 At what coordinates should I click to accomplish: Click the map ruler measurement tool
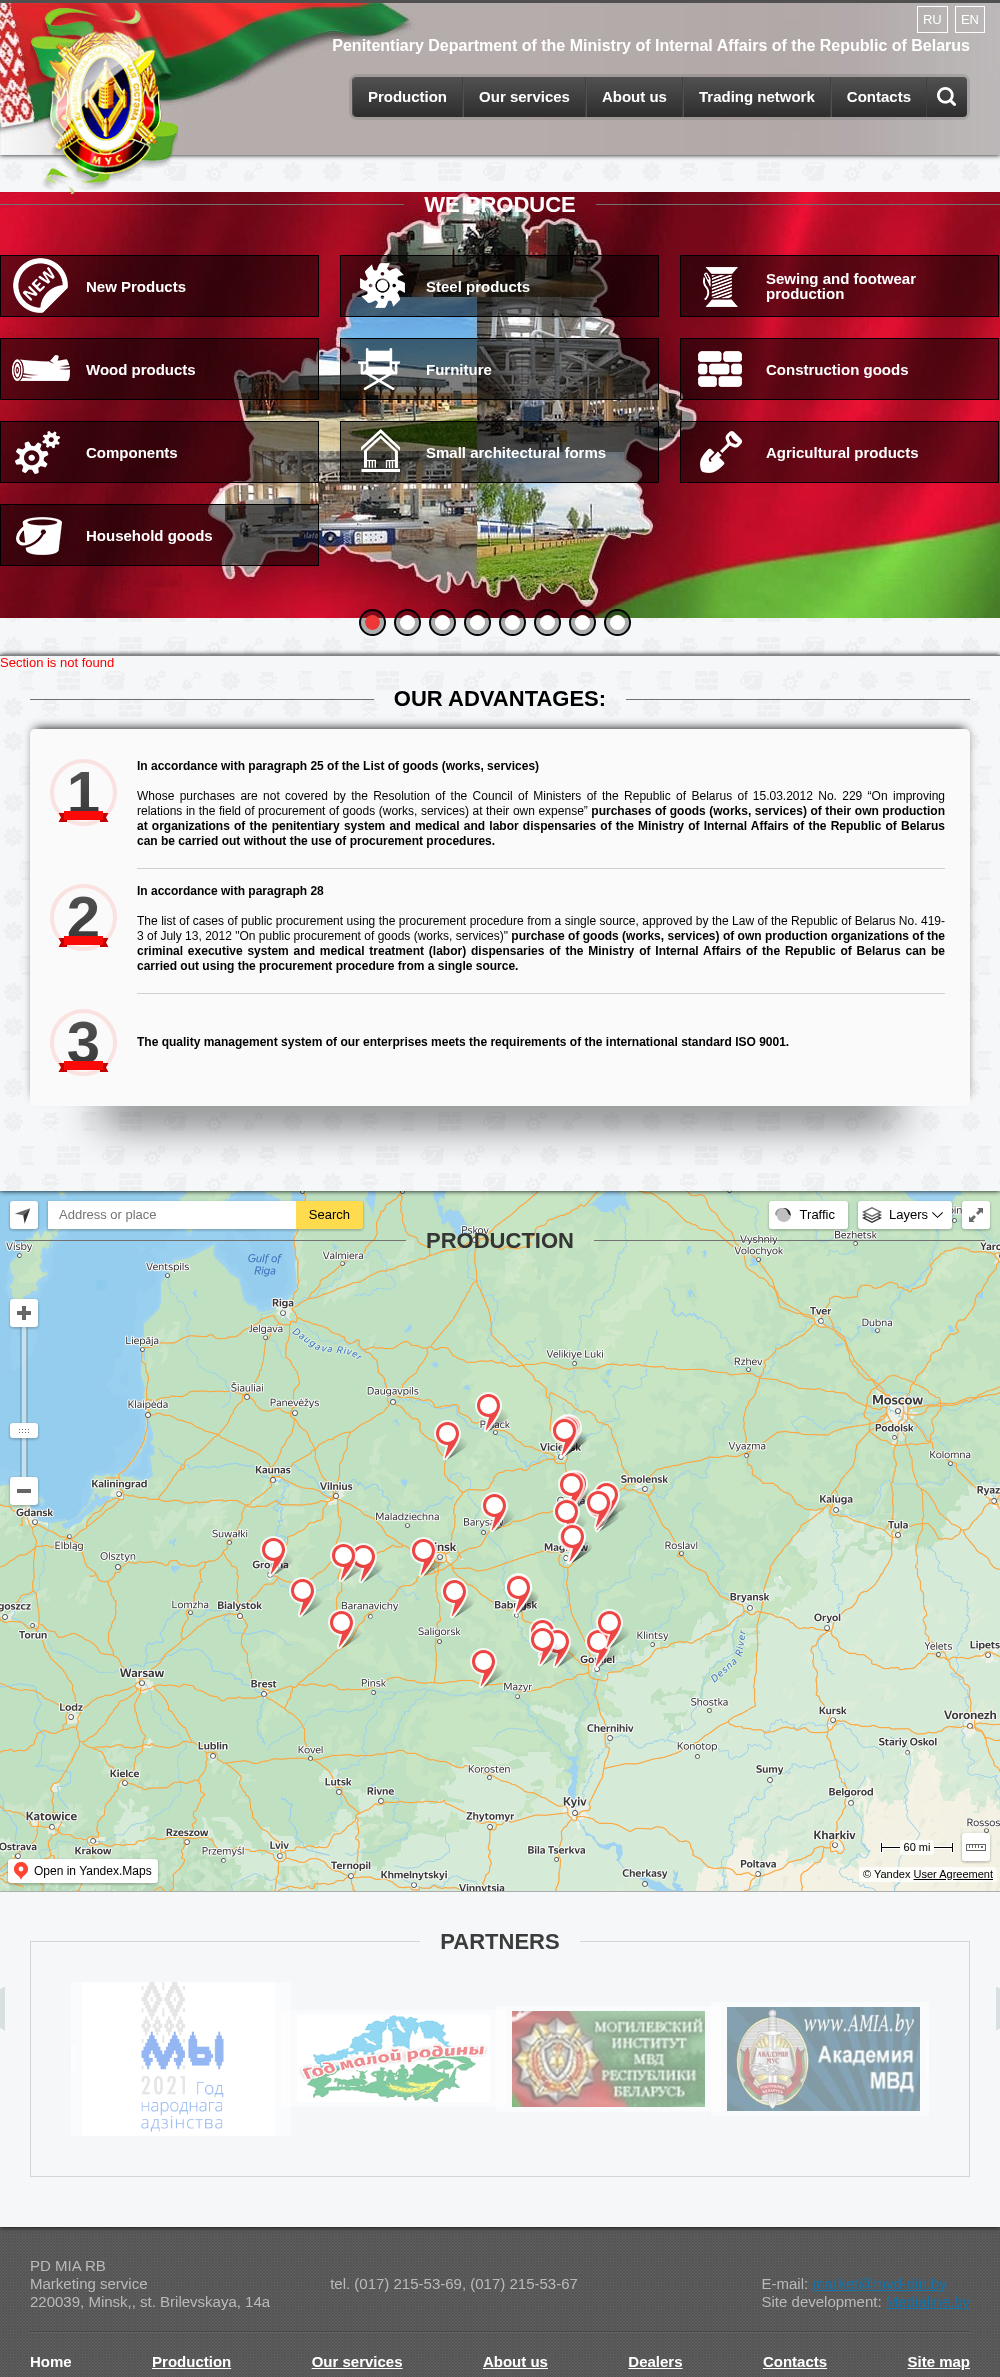point(976,1847)
